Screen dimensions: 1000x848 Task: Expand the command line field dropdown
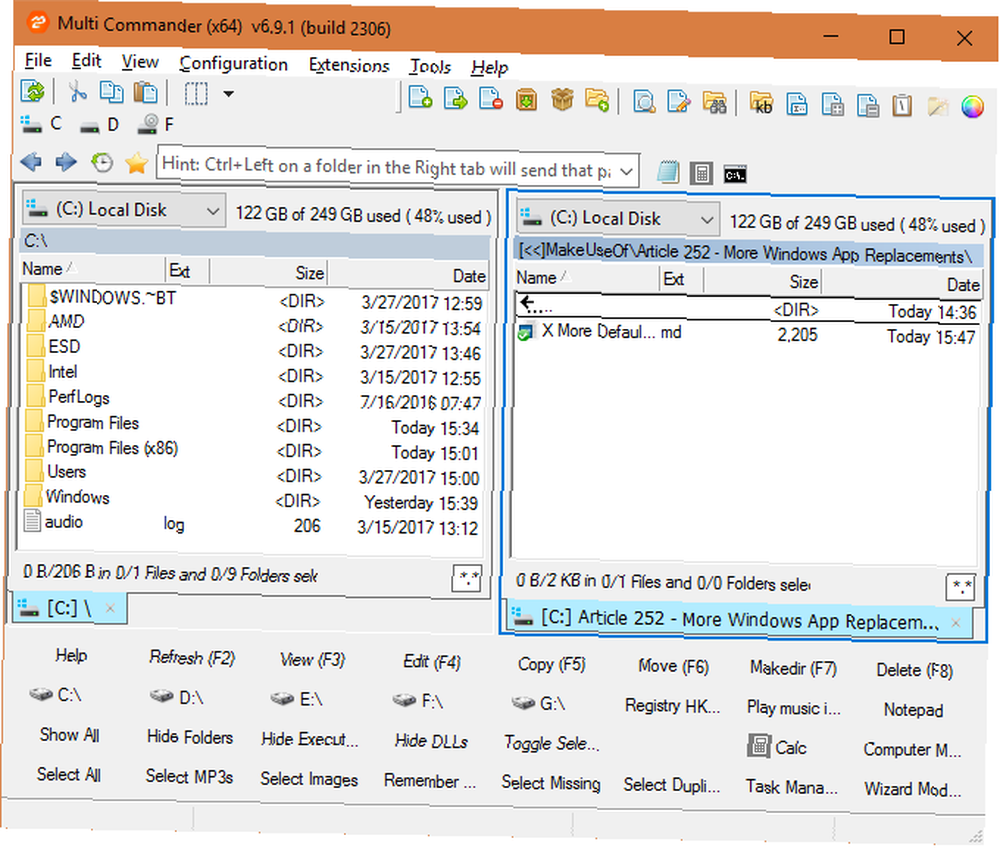pyautogui.click(x=626, y=171)
